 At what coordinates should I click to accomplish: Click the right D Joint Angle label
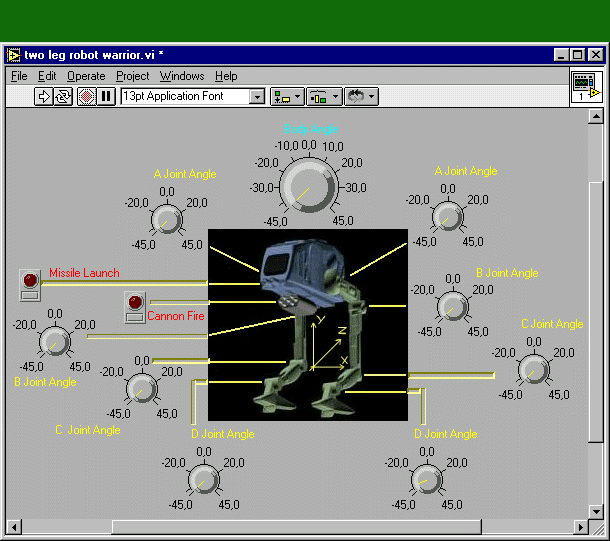(446, 434)
